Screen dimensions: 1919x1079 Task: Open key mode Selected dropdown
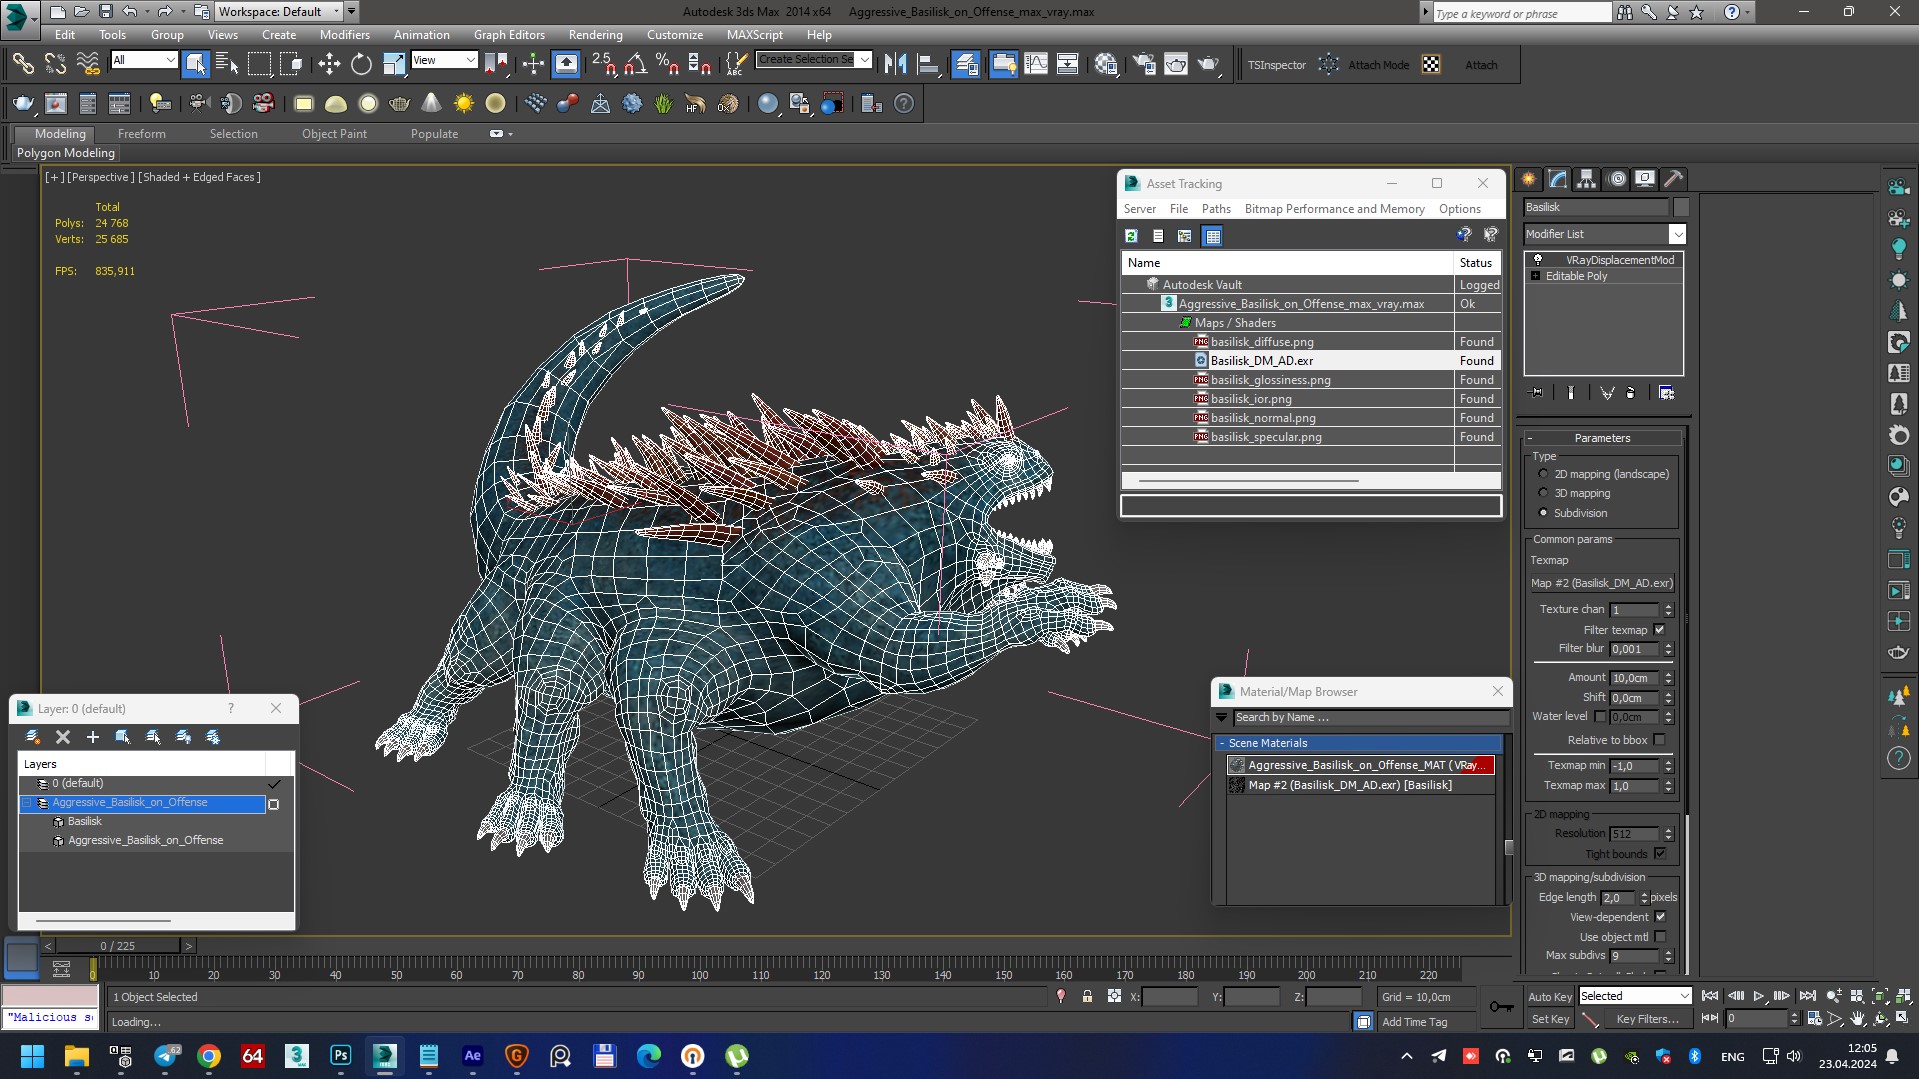(x=1634, y=996)
